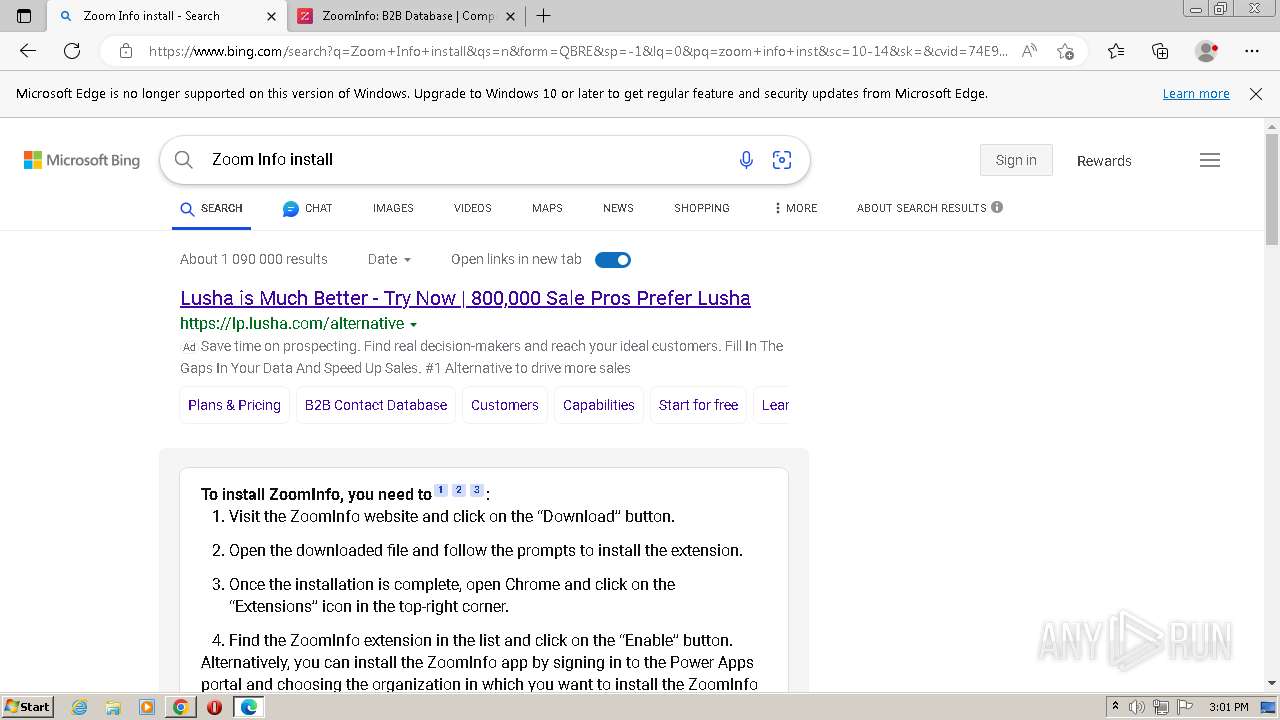1280x720 pixels.
Task: Open B2B Contact Database sitelink
Action: coord(376,405)
